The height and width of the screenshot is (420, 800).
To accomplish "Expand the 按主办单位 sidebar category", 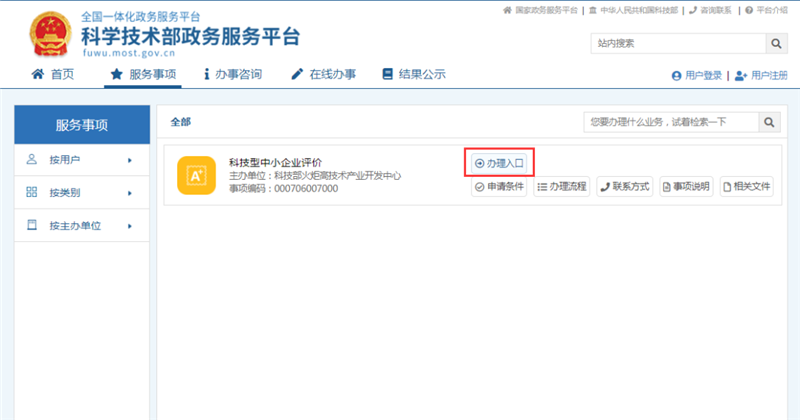I will pyautogui.click(x=82, y=227).
